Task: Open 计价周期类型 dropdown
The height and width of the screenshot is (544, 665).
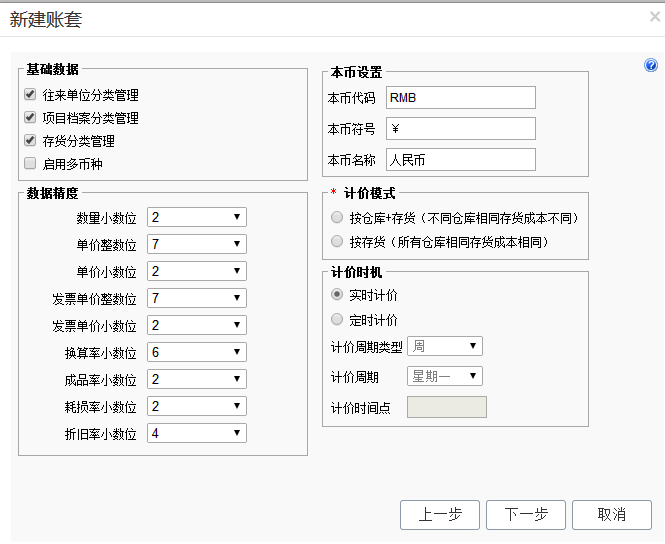Action: [x=445, y=346]
